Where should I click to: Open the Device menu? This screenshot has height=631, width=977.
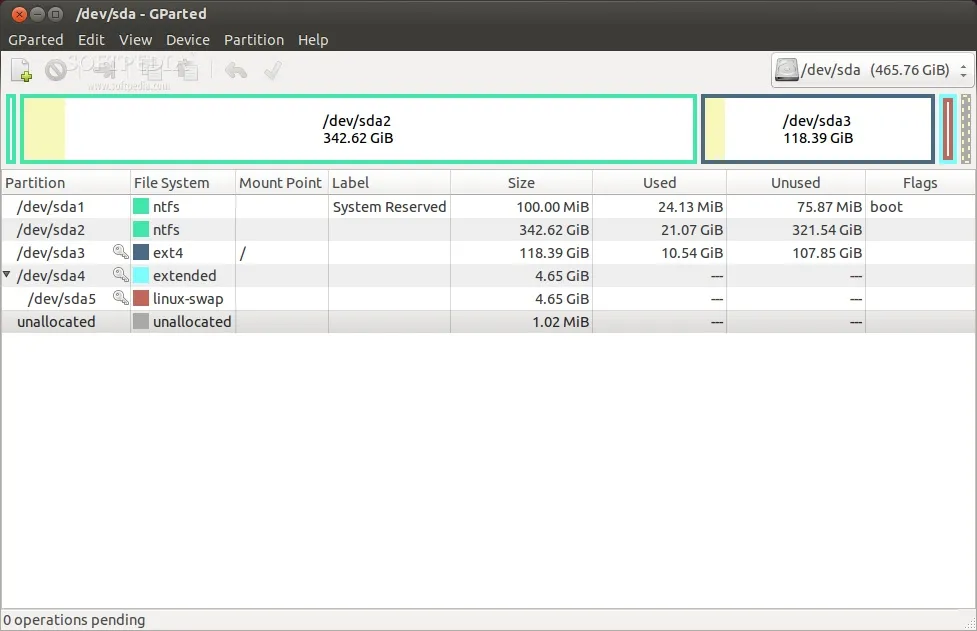point(188,40)
